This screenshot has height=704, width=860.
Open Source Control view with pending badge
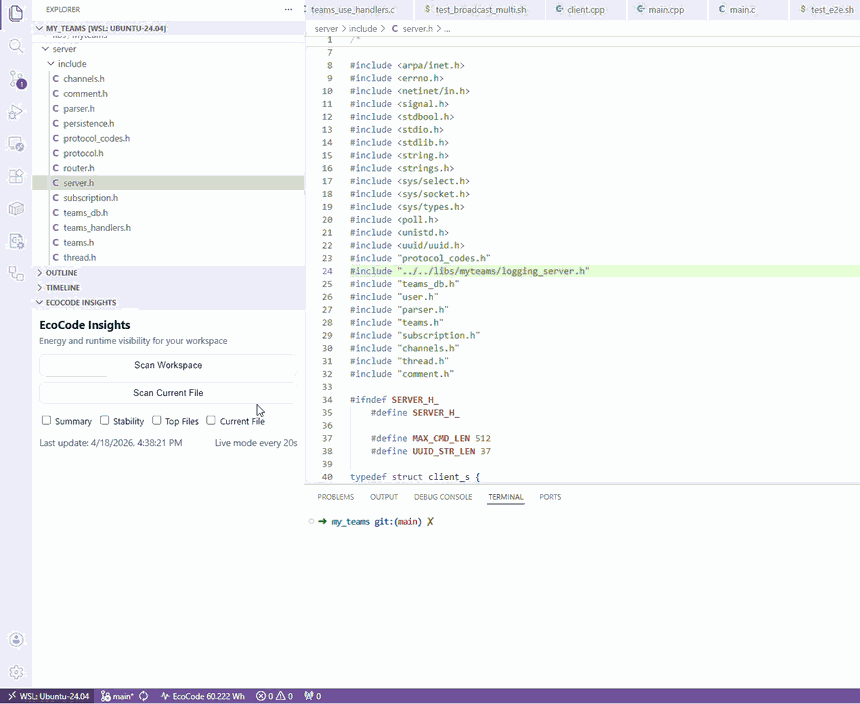pyautogui.click(x=16, y=80)
